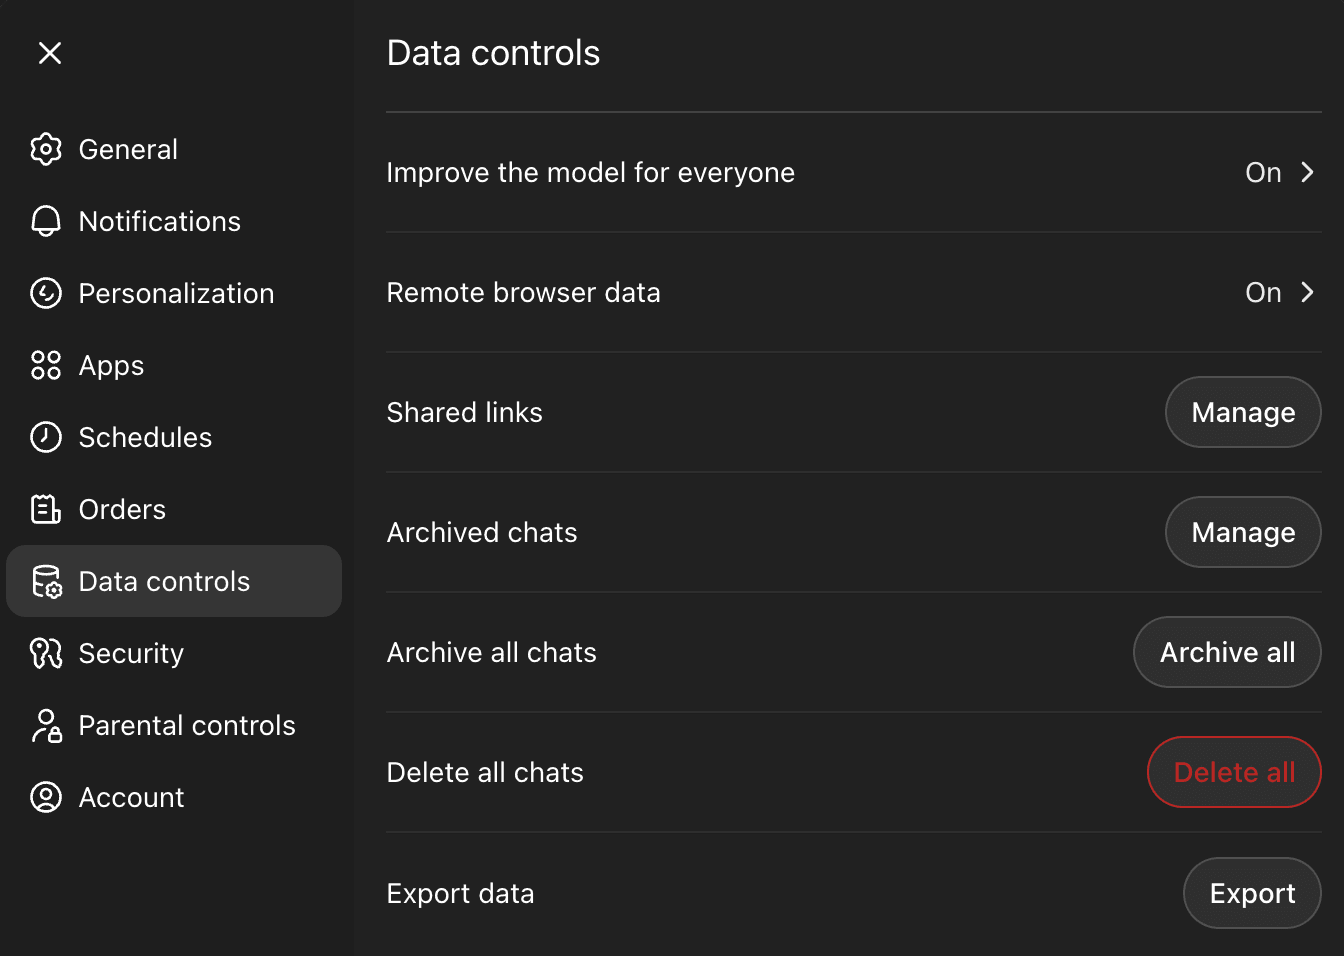
Task: Click Delete all chats
Action: coord(1234,772)
